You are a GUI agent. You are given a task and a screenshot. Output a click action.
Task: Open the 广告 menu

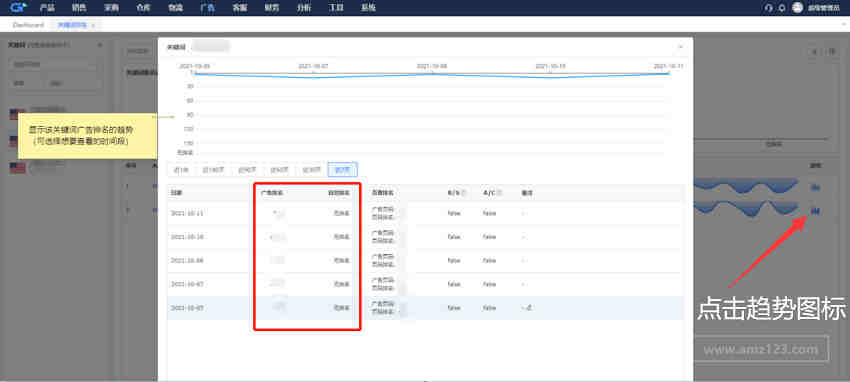click(208, 8)
